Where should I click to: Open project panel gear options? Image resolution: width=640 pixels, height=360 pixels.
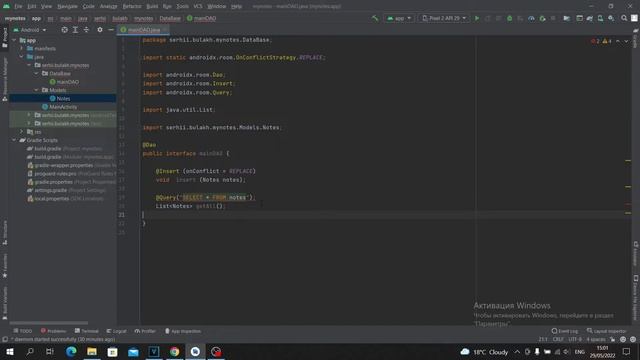coord(100,30)
